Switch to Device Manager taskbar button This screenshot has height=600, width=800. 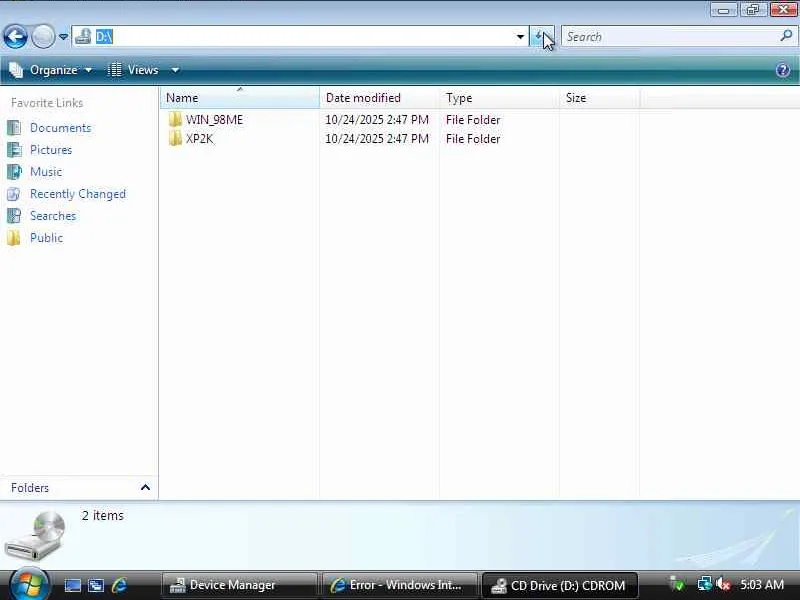[239, 585]
